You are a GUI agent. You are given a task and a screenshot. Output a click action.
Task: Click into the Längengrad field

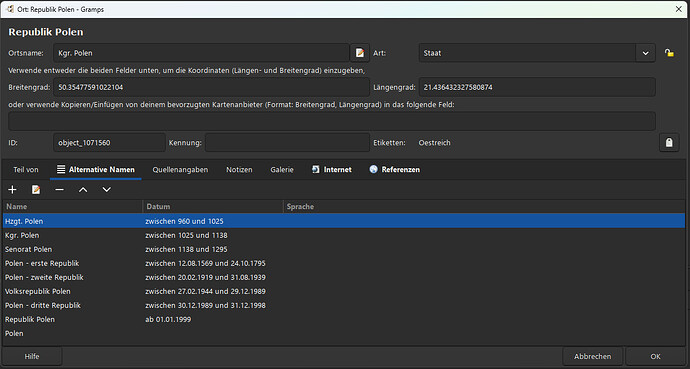(x=537, y=87)
